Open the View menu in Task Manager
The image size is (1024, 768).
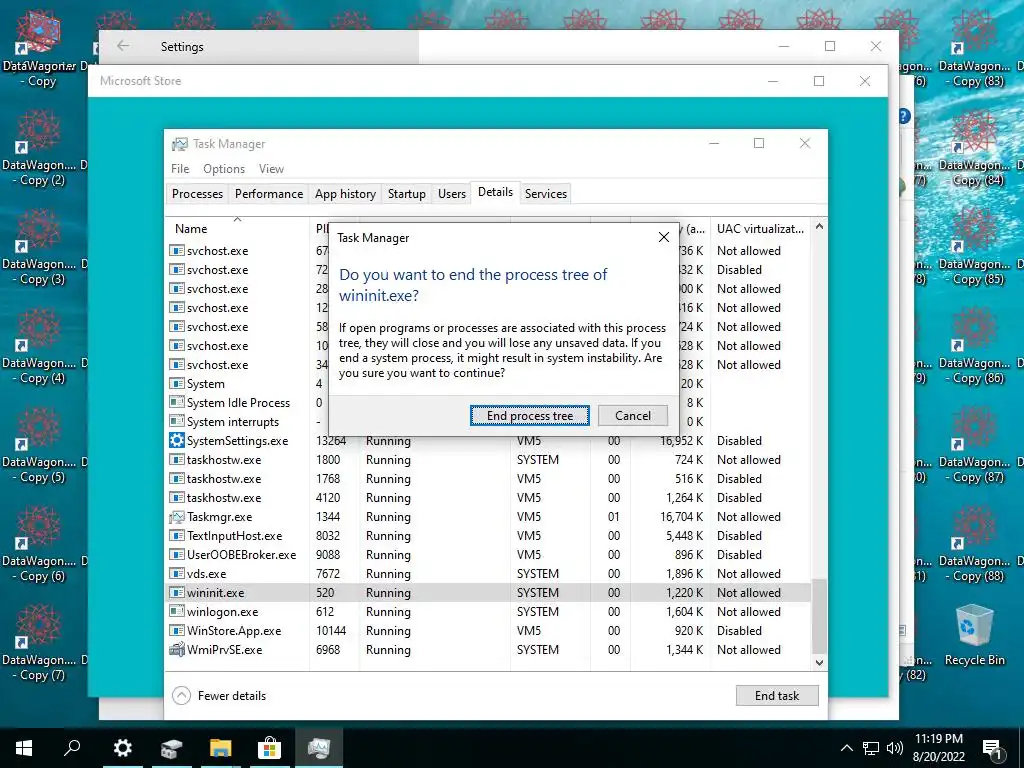[271, 168]
